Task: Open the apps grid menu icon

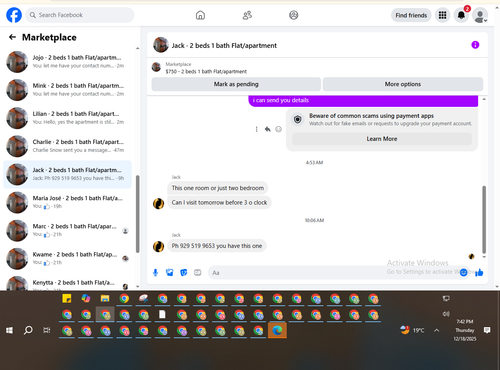Action: tap(442, 15)
